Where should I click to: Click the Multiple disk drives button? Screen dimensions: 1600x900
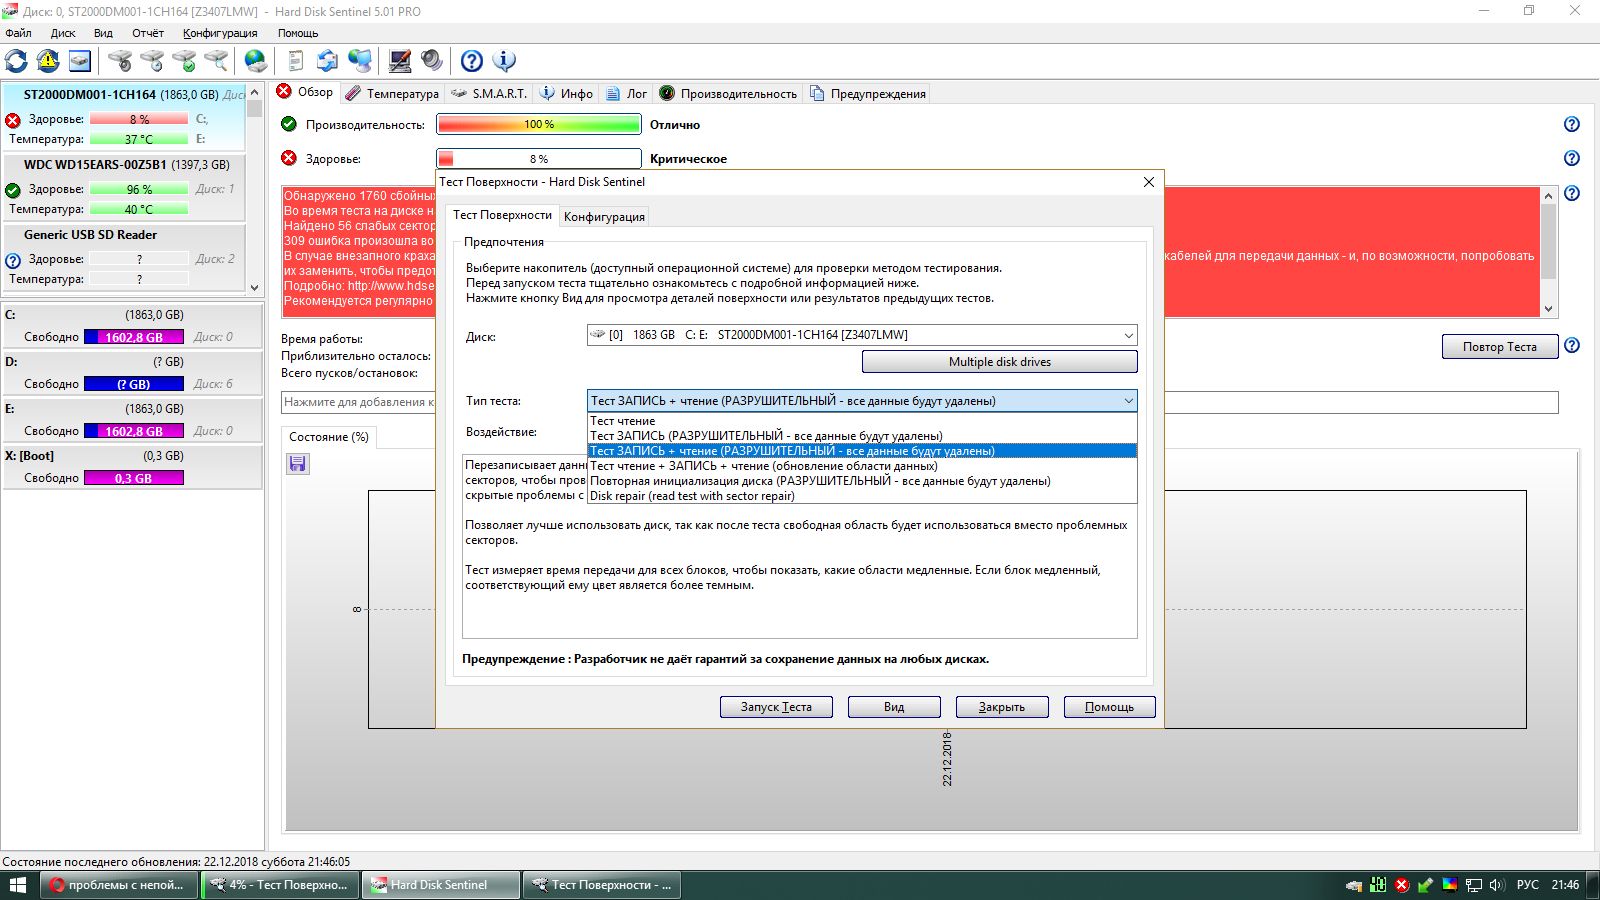click(1000, 362)
